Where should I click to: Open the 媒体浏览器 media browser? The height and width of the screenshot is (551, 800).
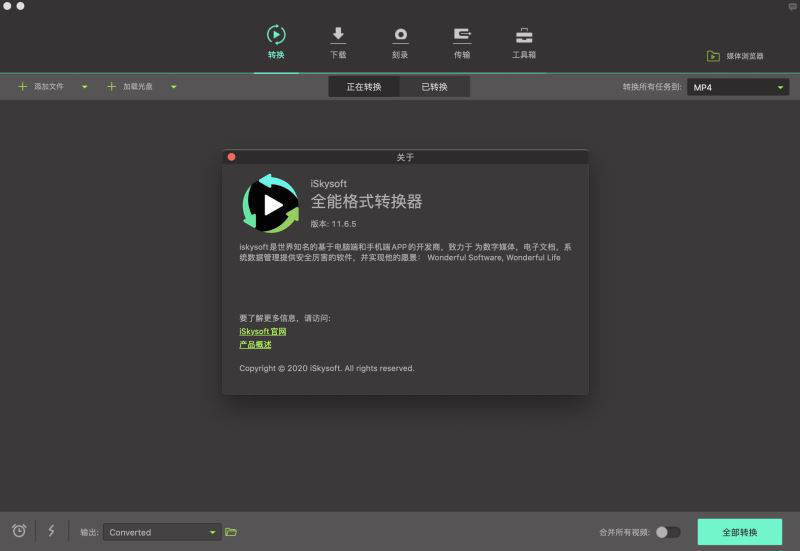[x=735, y=56]
